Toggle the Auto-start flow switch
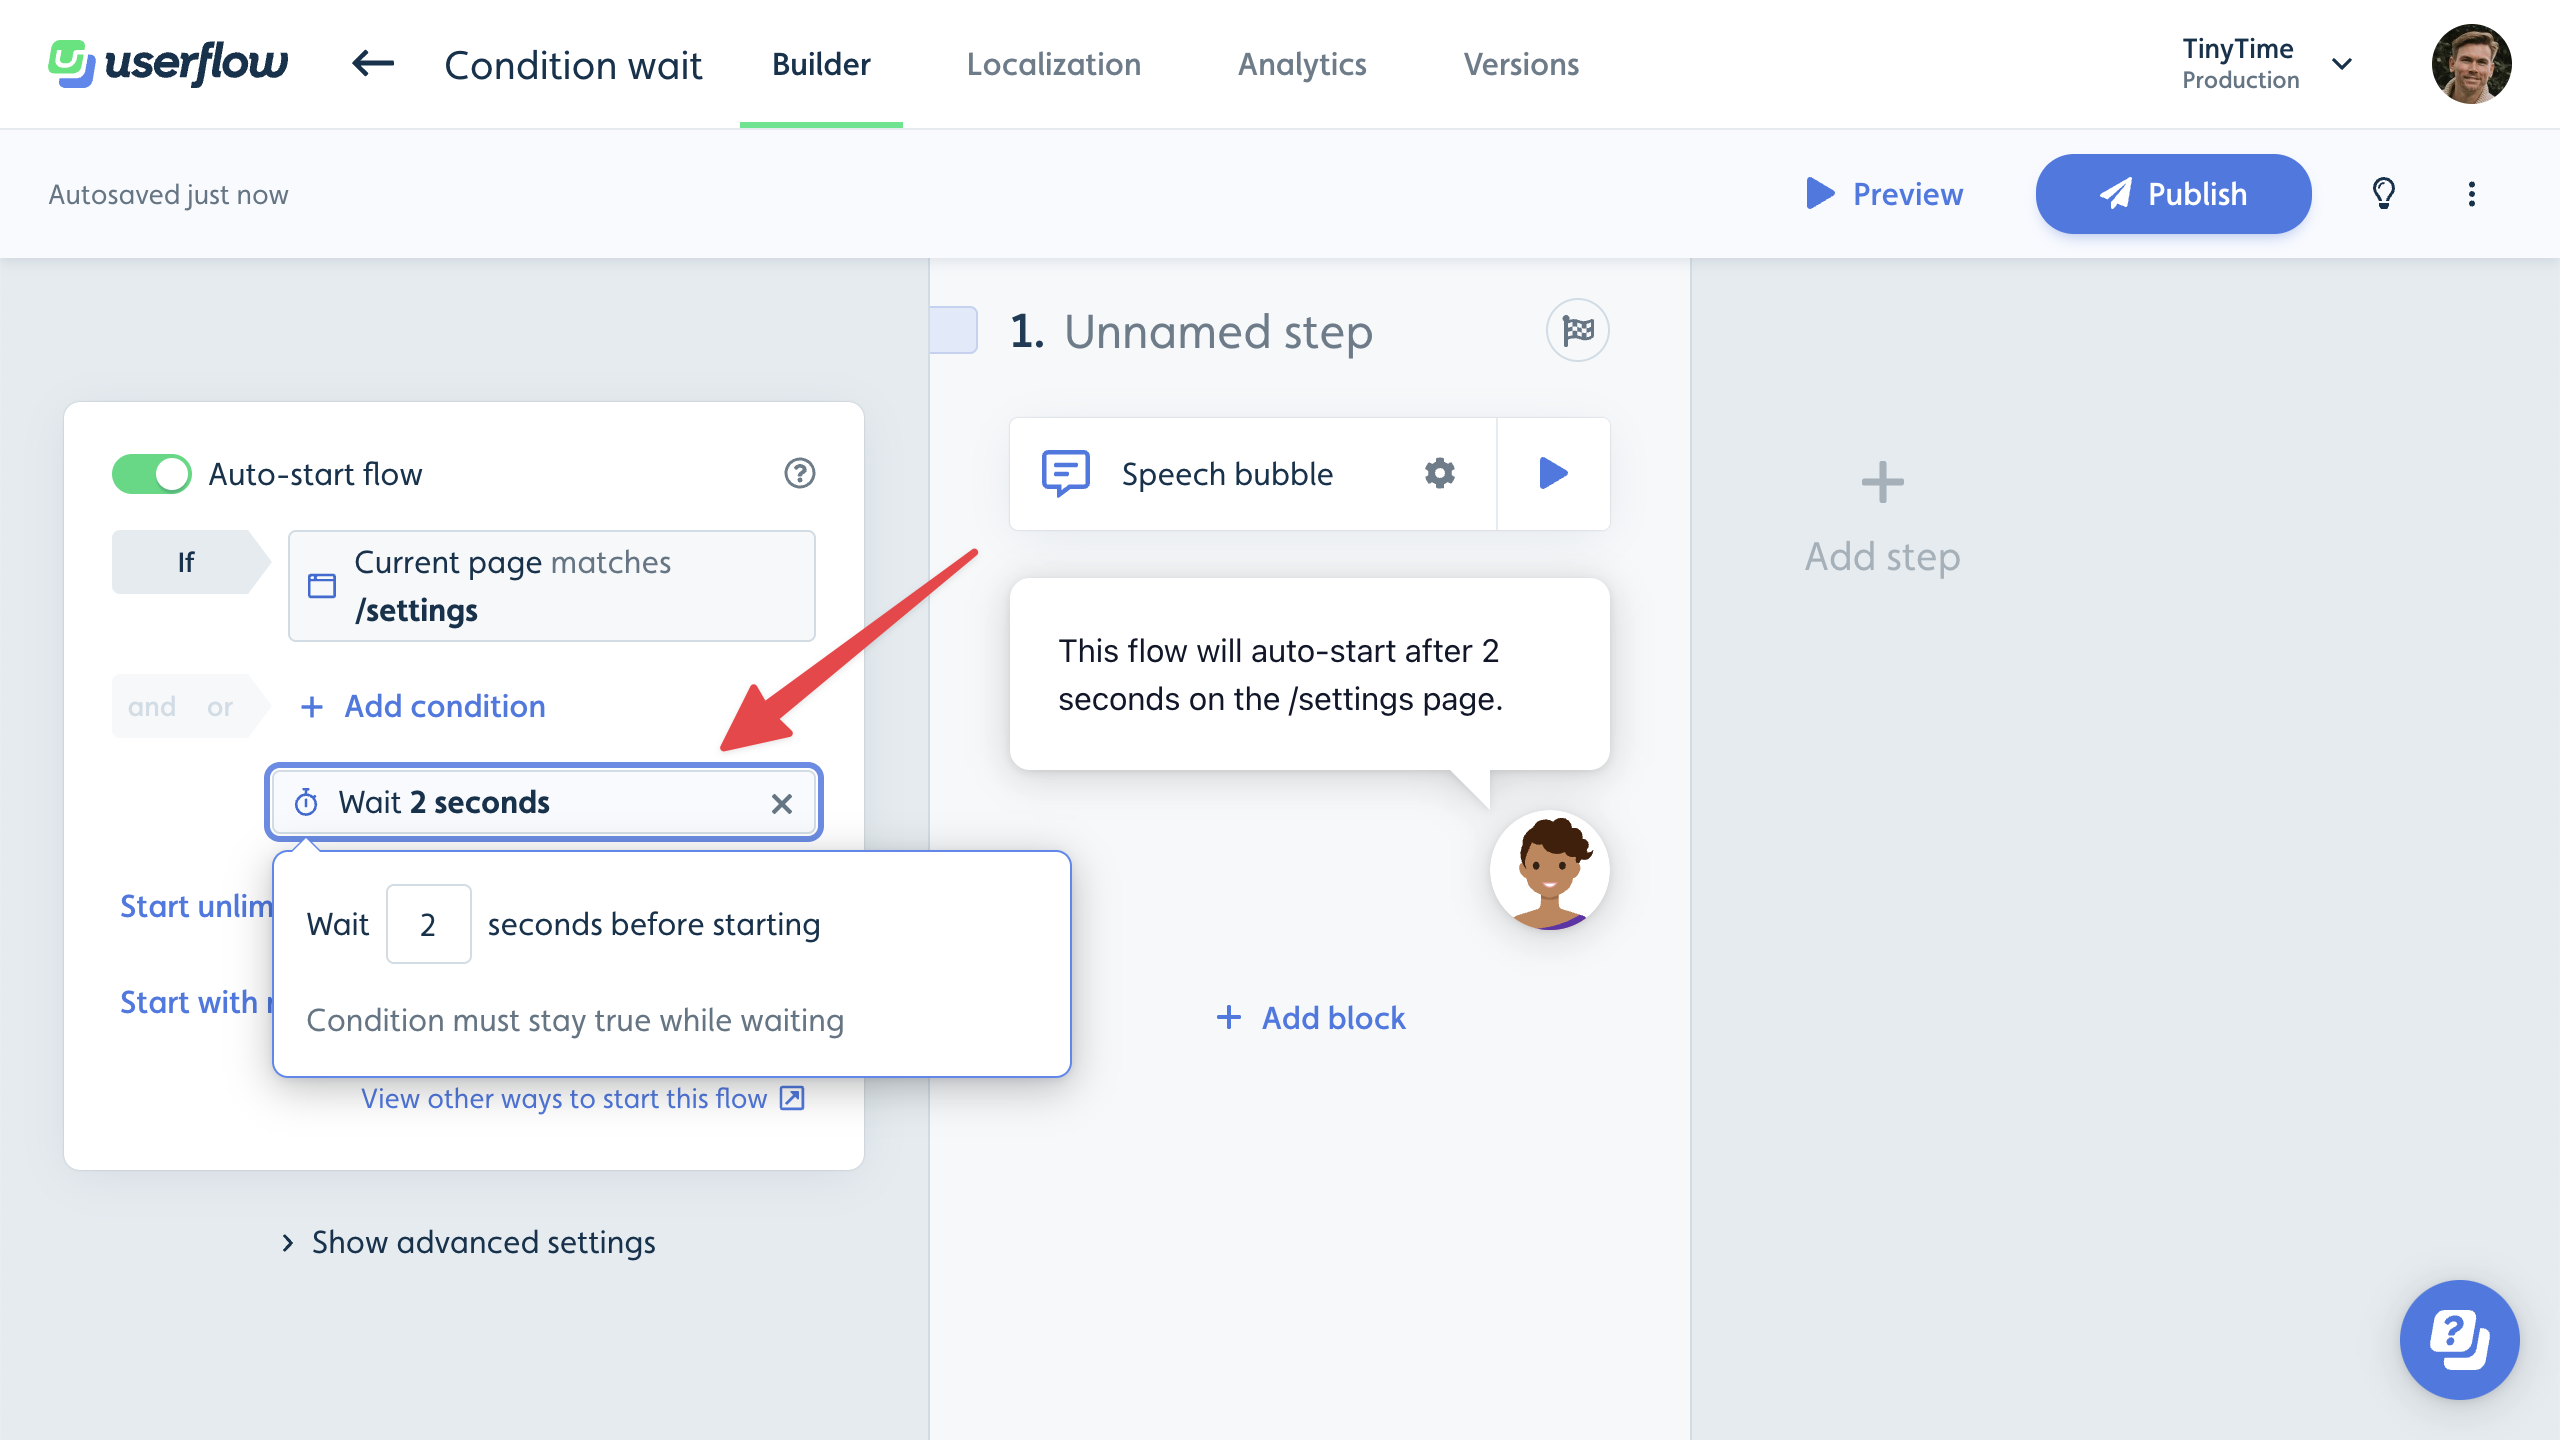 click(x=152, y=474)
